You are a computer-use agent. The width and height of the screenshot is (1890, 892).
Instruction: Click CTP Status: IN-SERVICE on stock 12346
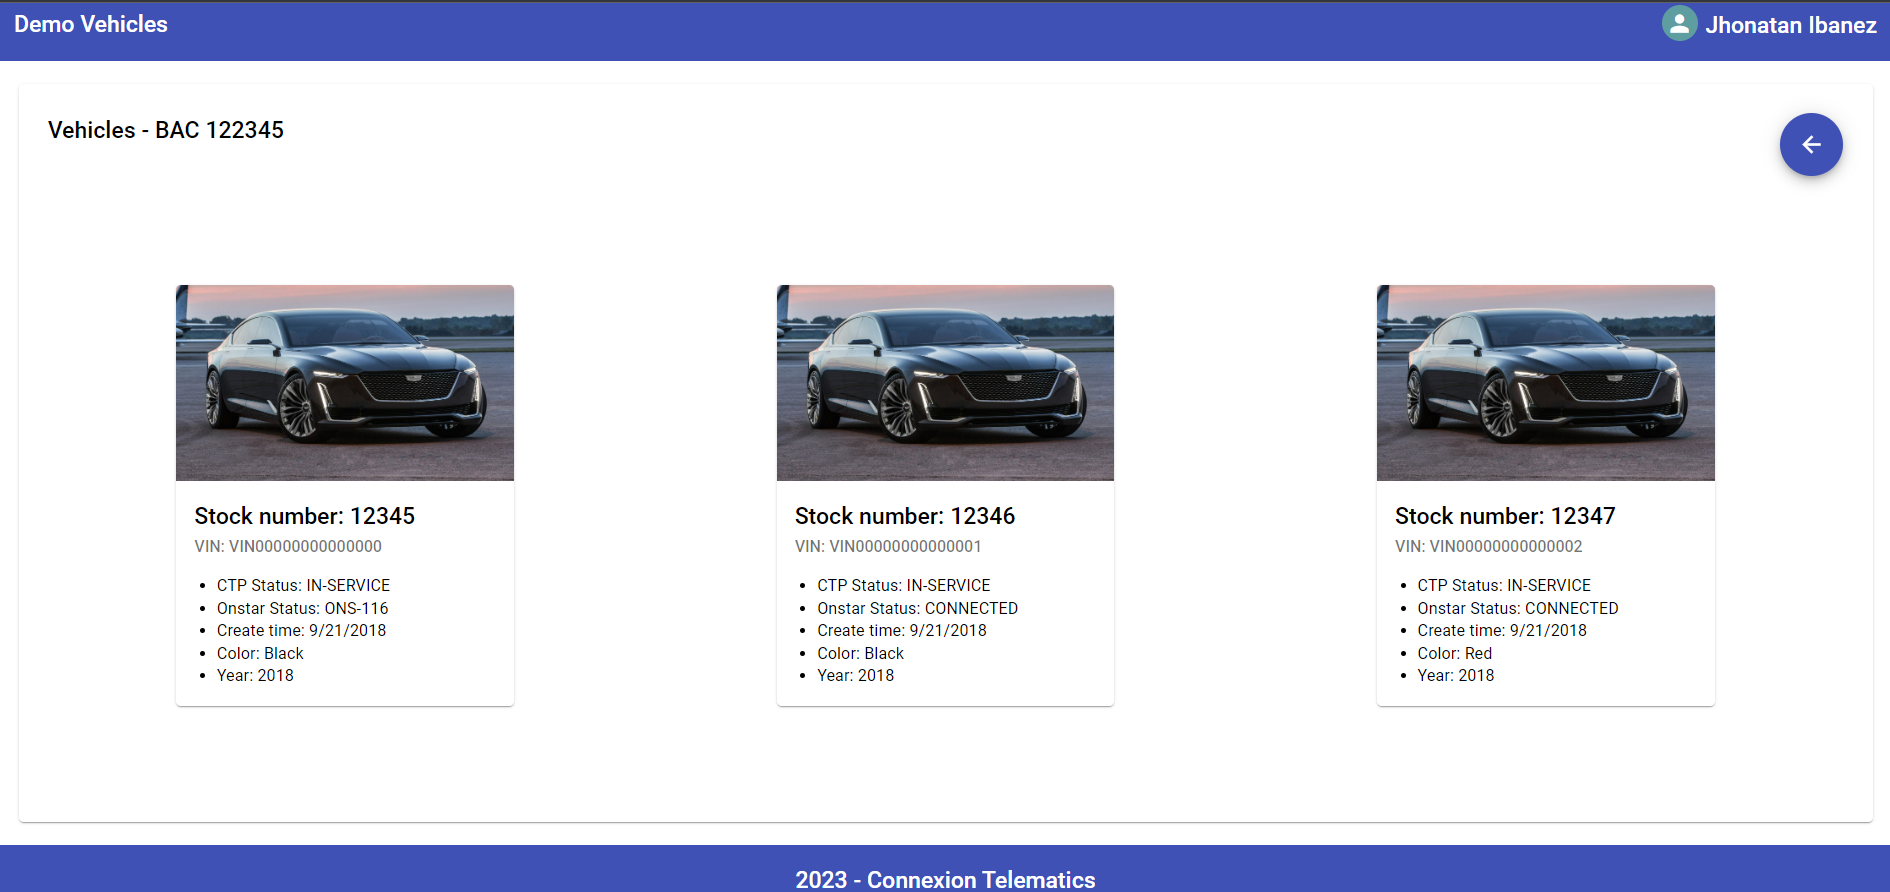point(904,585)
